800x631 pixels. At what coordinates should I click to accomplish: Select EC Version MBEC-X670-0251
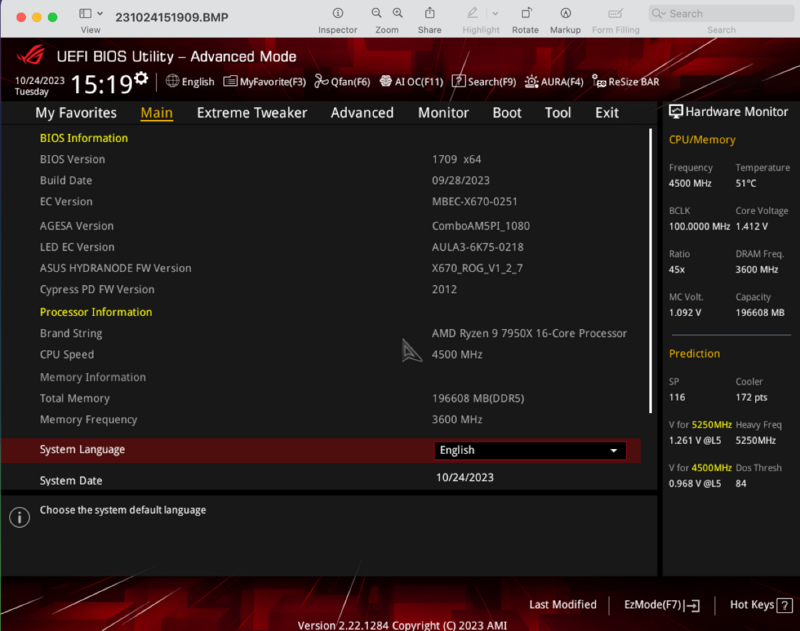coord(474,201)
